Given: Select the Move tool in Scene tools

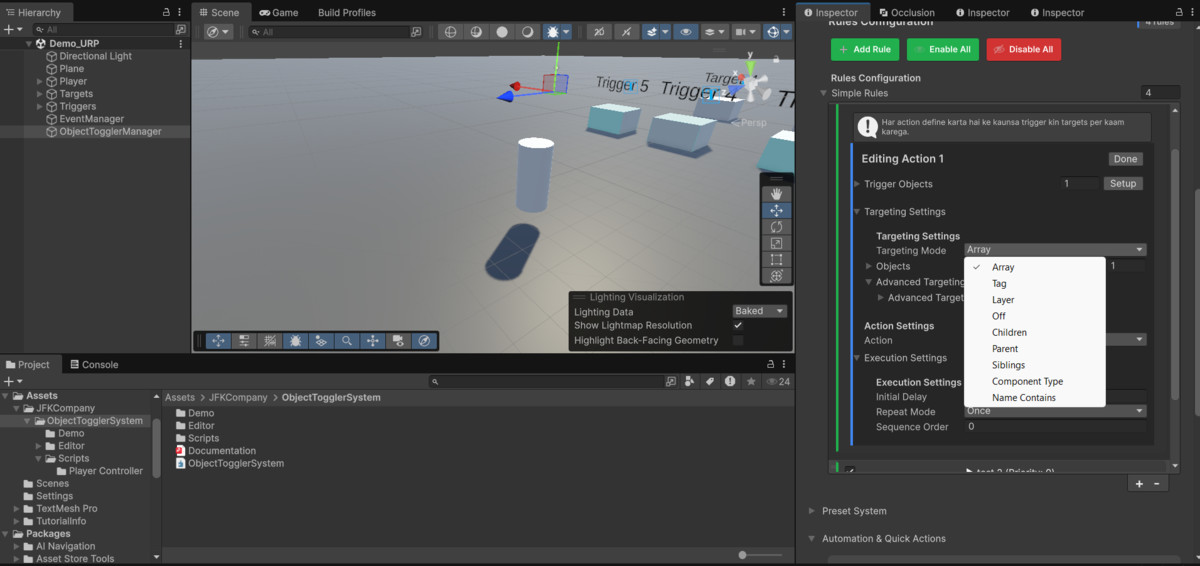Looking at the screenshot, I should coord(776,210).
